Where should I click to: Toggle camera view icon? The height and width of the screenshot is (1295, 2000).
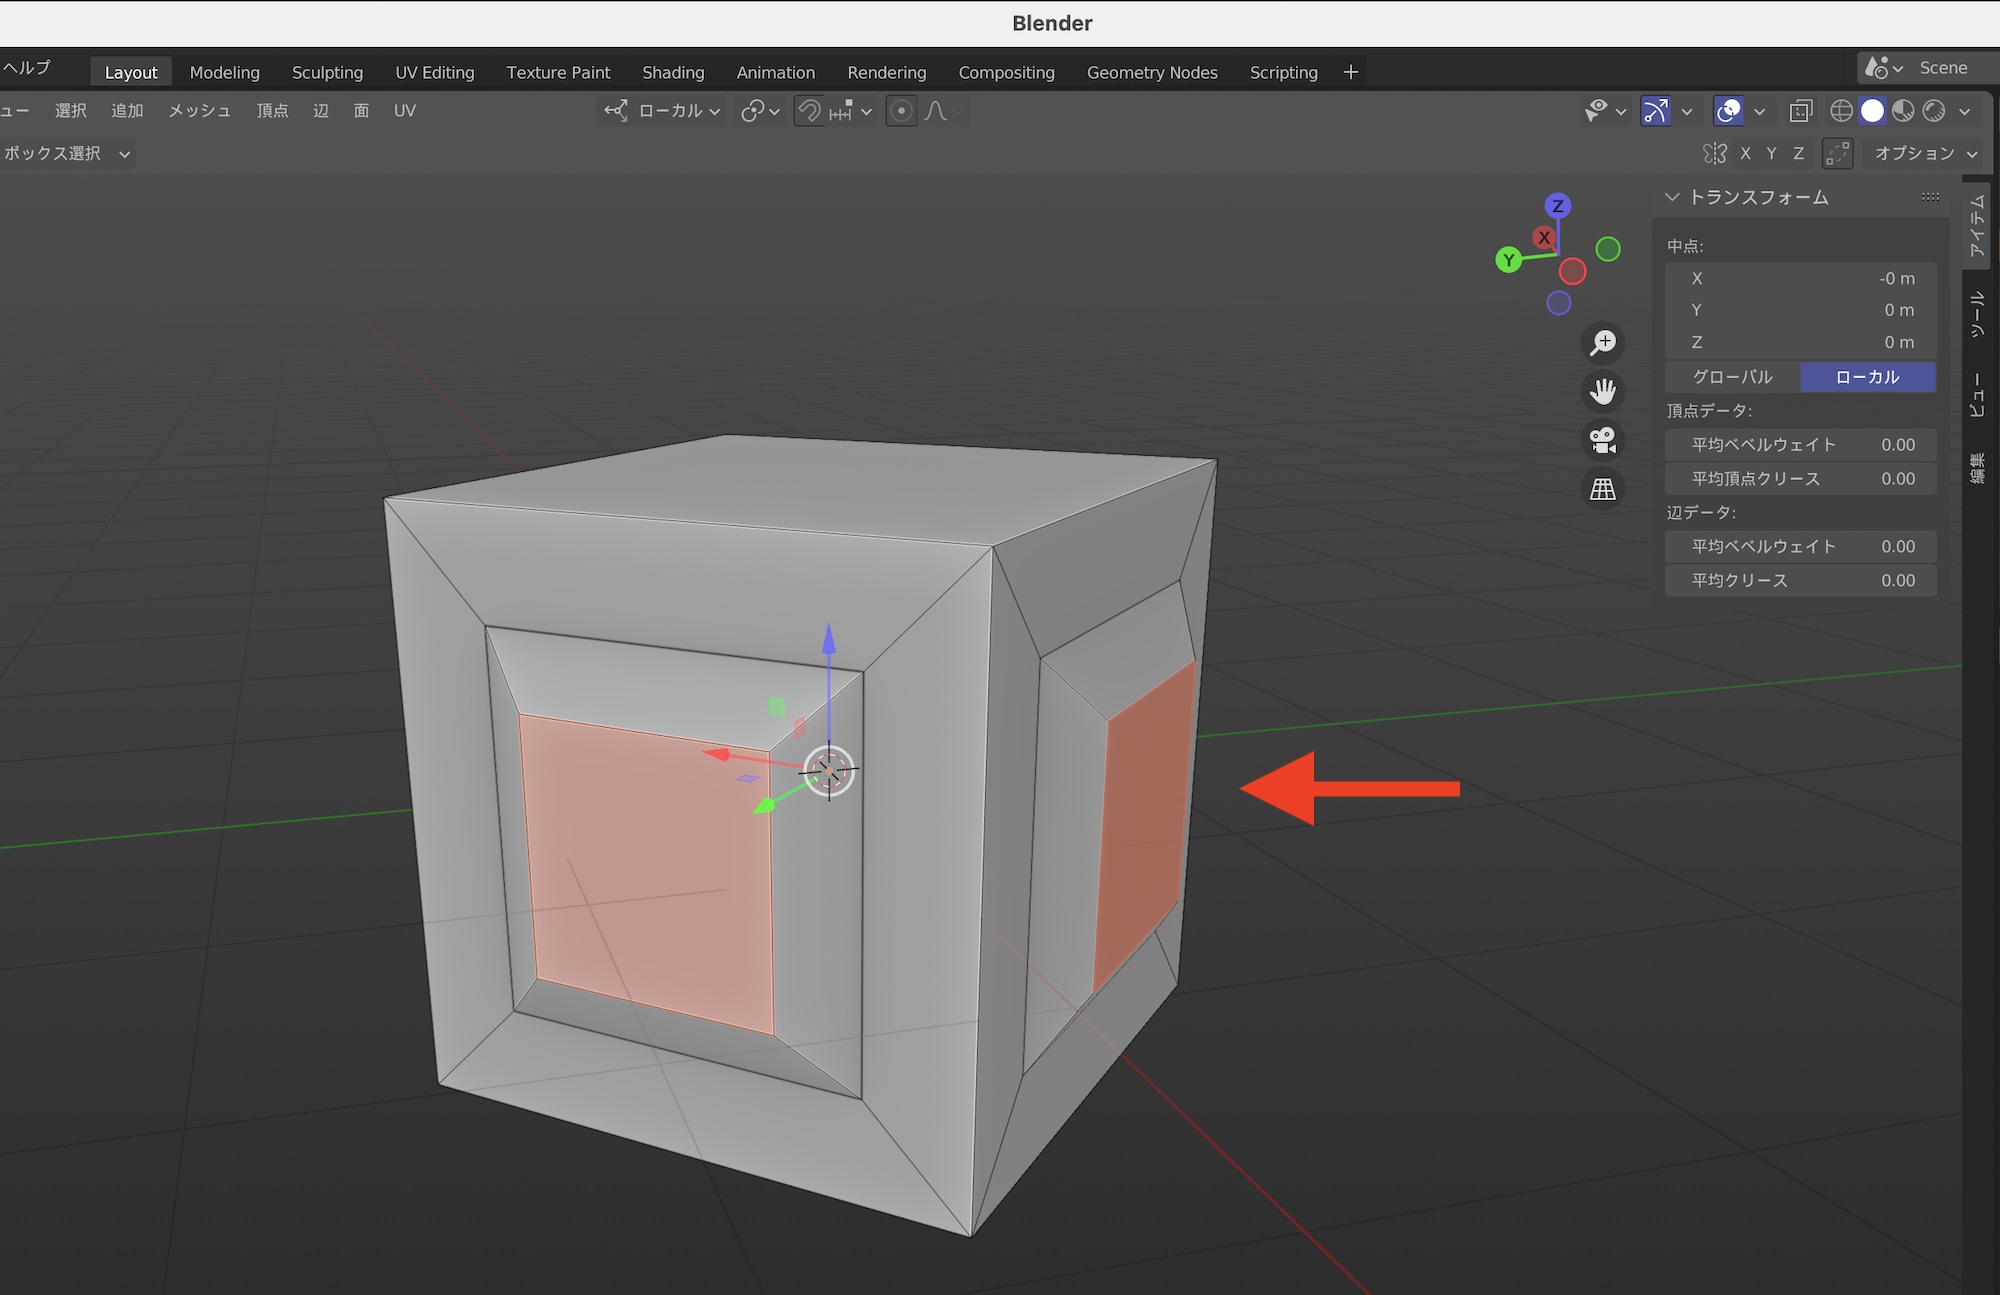click(1603, 440)
